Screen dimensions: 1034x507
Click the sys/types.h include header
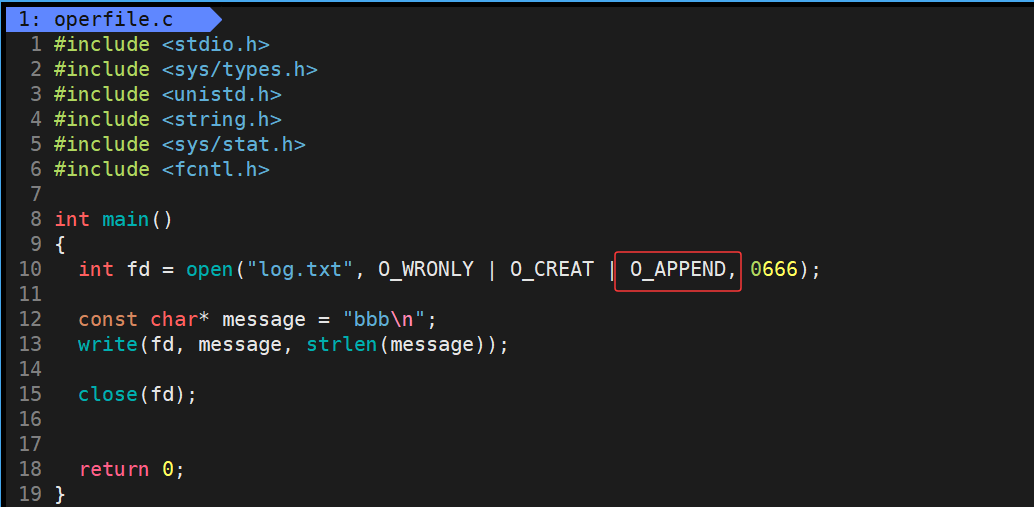pos(239,69)
